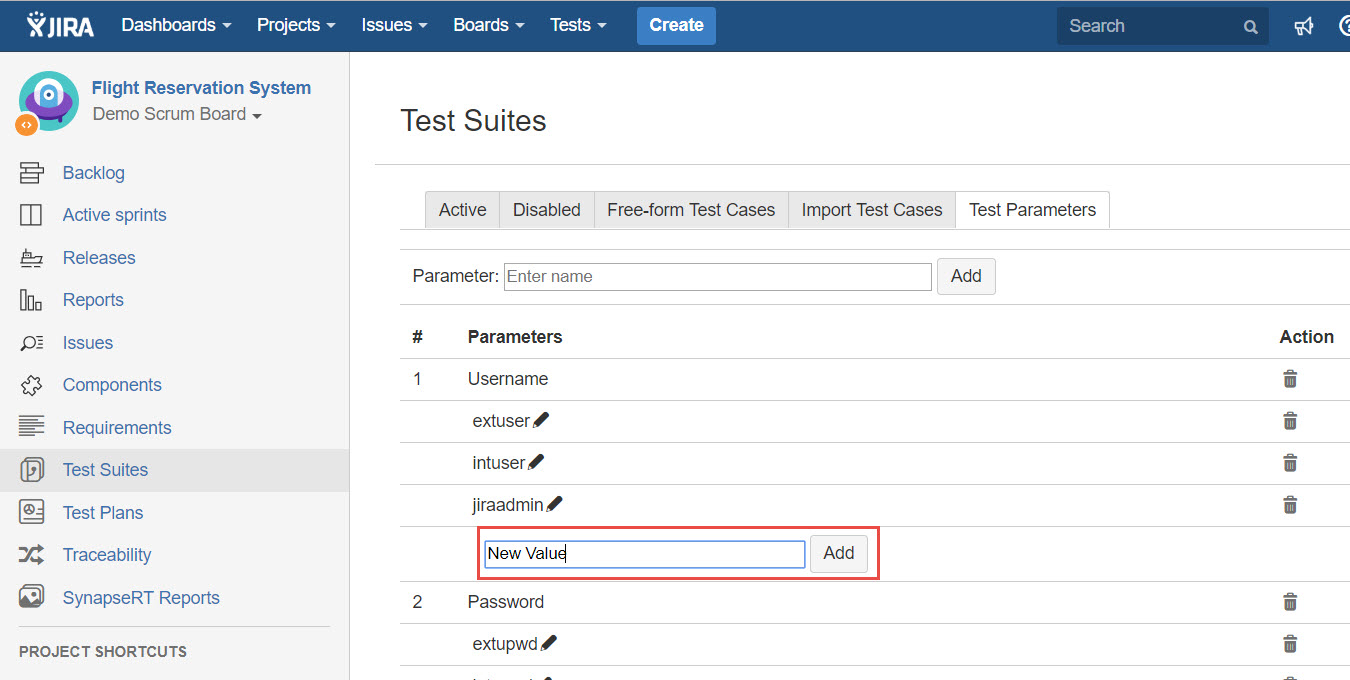Screen dimensions: 1350x680
Task: Delete the extuser value using trash icon
Action: pyautogui.click(x=1290, y=421)
